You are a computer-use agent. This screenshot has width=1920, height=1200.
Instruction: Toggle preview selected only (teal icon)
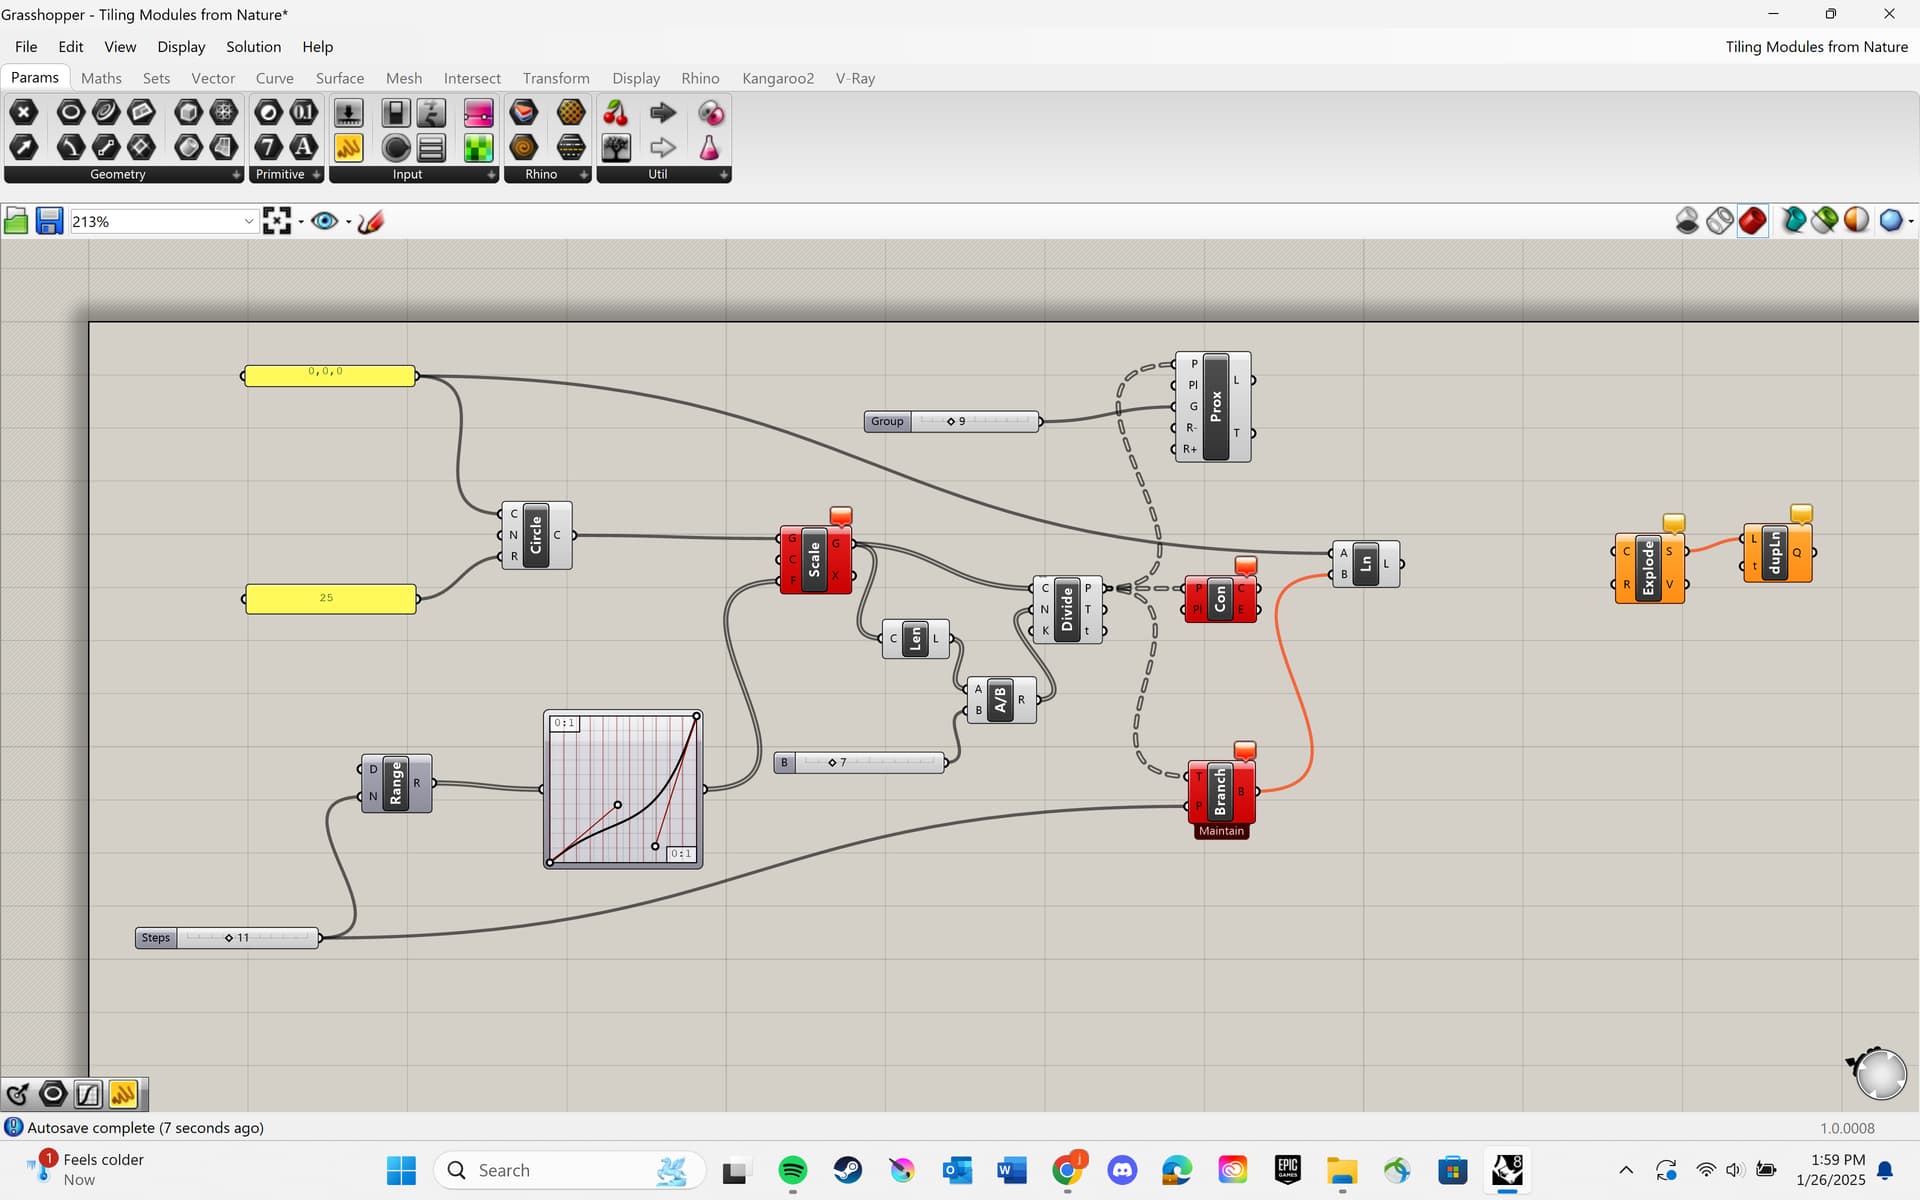pyautogui.click(x=1793, y=220)
